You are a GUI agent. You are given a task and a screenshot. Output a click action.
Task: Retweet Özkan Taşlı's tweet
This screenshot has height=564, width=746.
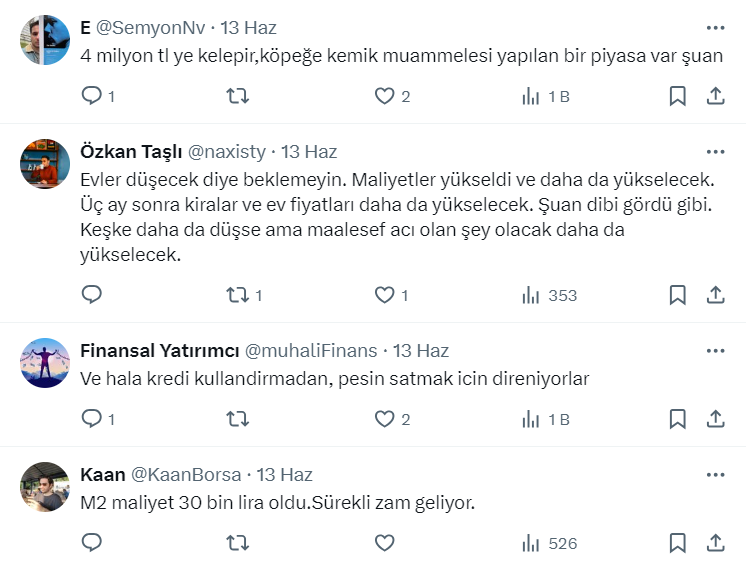(x=238, y=295)
